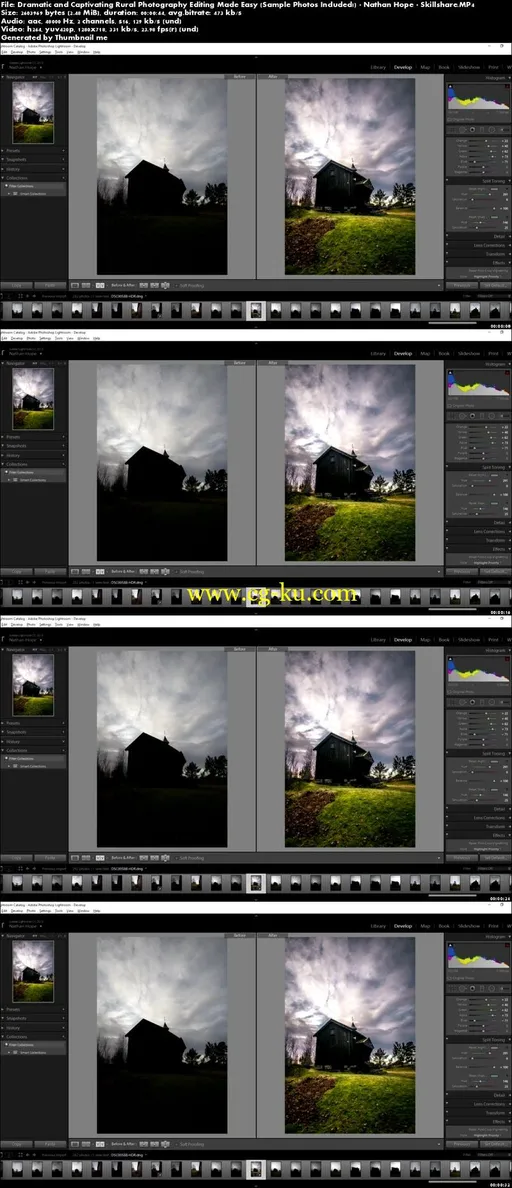Toggle the shadow clipping indicator in the 00:00:16 frame histogram
512x1188 pixels.
[x=450, y=373]
